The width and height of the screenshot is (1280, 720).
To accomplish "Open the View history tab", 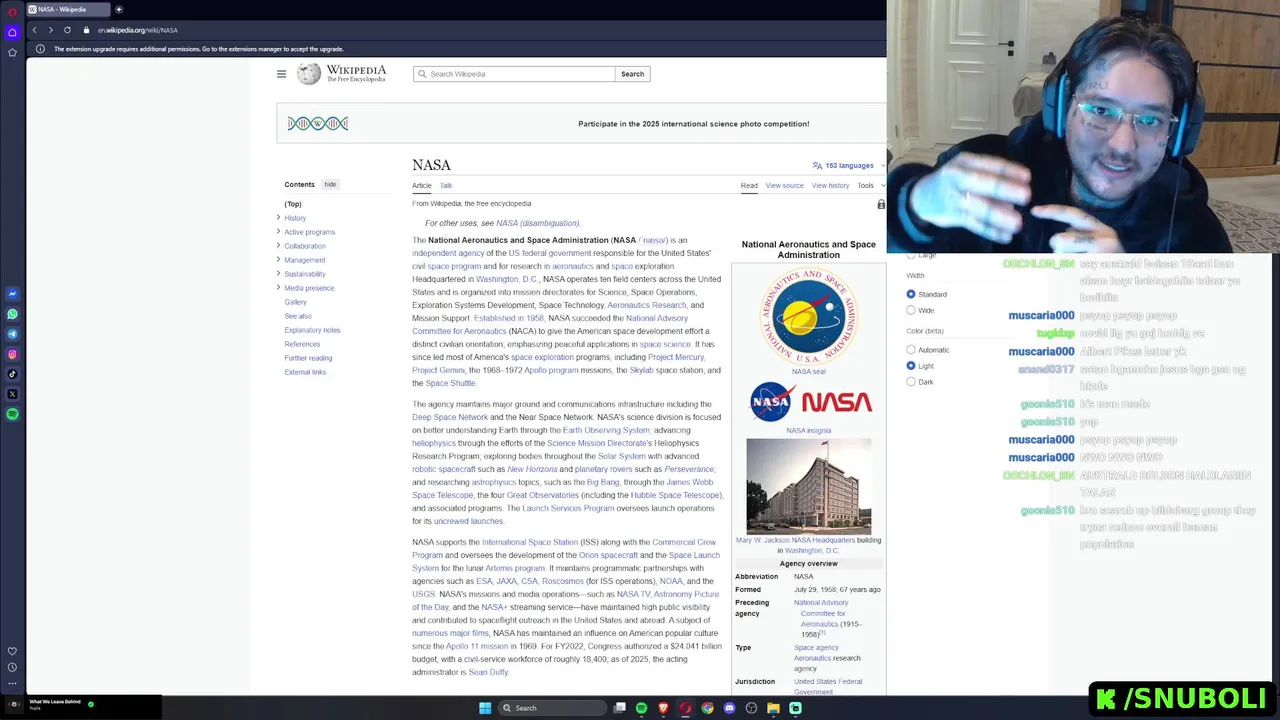I will point(830,185).
